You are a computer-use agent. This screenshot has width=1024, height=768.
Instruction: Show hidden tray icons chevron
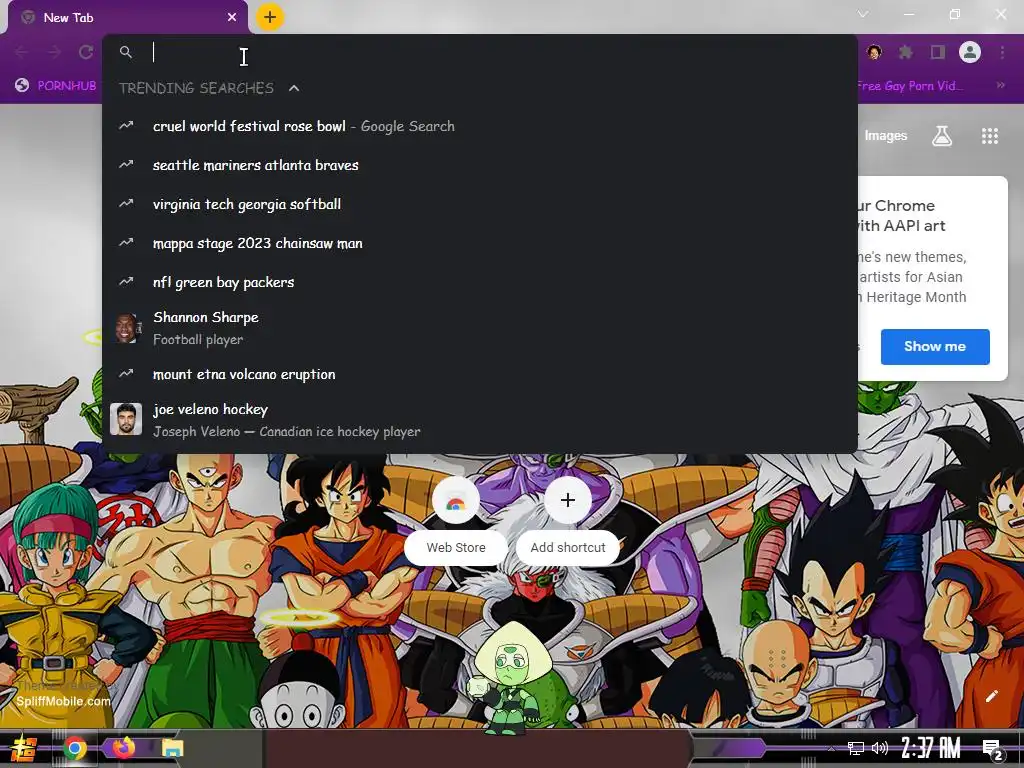(831, 748)
